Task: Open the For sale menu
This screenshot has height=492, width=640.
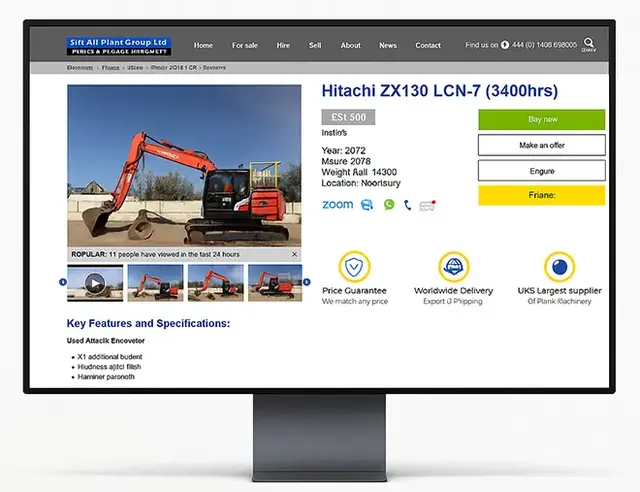Action: (245, 45)
